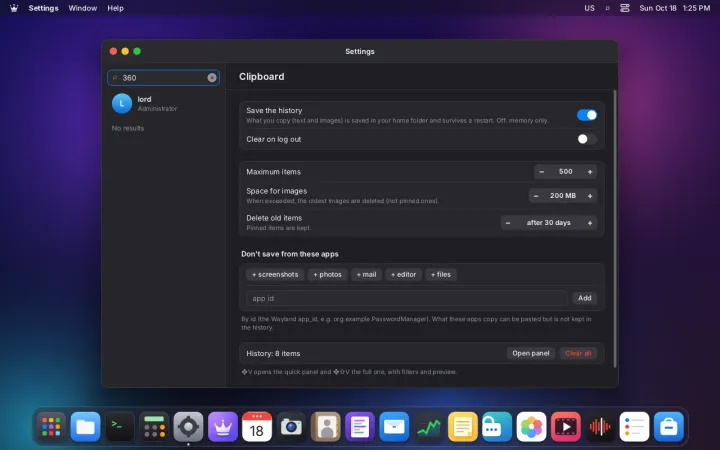Viewport: 720px width, 450px height.
Task: Click the Settings gear icon in the dock
Action: 188,427
